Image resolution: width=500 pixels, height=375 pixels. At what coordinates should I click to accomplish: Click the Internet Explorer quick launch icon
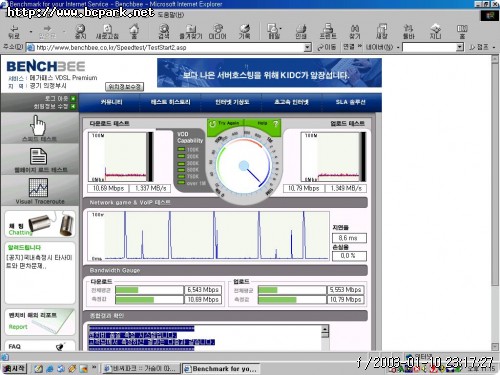[50, 369]
